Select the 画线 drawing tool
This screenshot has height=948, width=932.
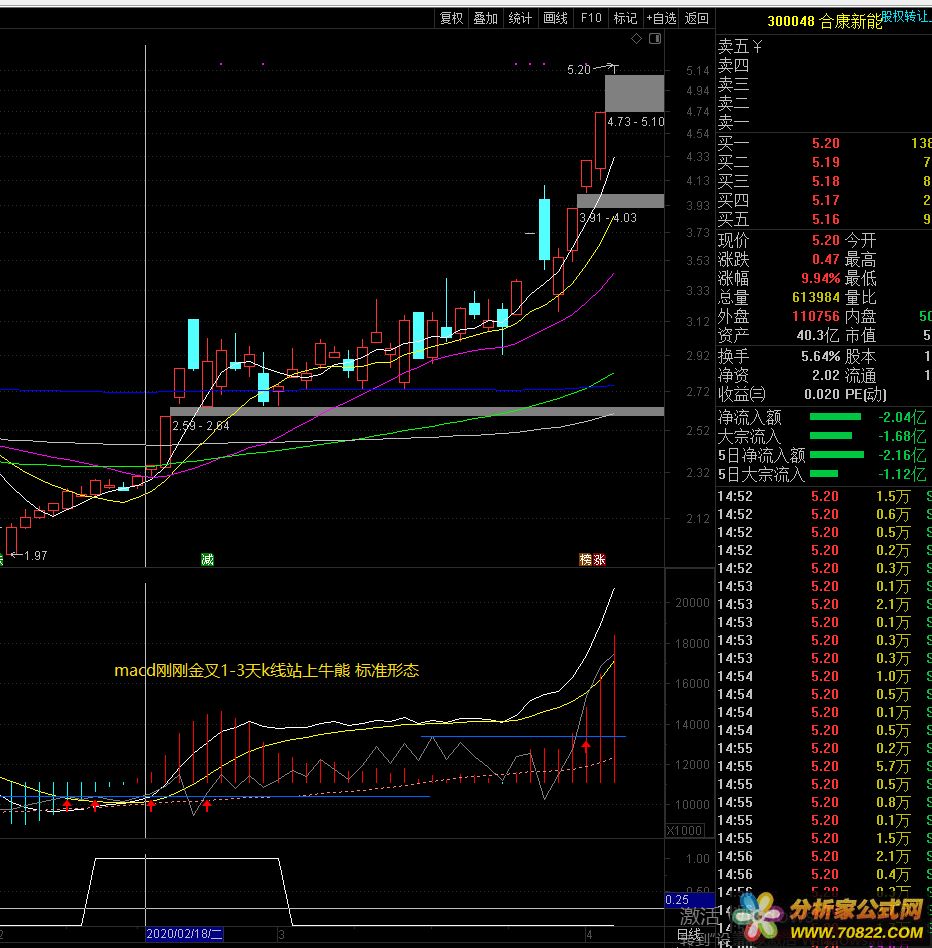pos(555,18)
